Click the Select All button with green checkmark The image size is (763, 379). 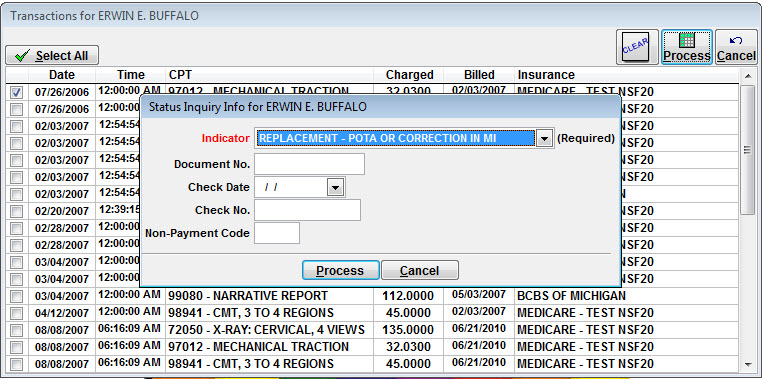pyautogui.click(x=52, y=55)
